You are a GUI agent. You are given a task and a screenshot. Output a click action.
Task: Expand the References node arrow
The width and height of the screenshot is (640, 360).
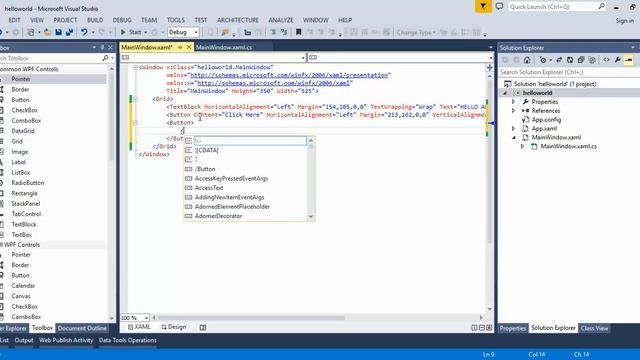coord(513,111)
